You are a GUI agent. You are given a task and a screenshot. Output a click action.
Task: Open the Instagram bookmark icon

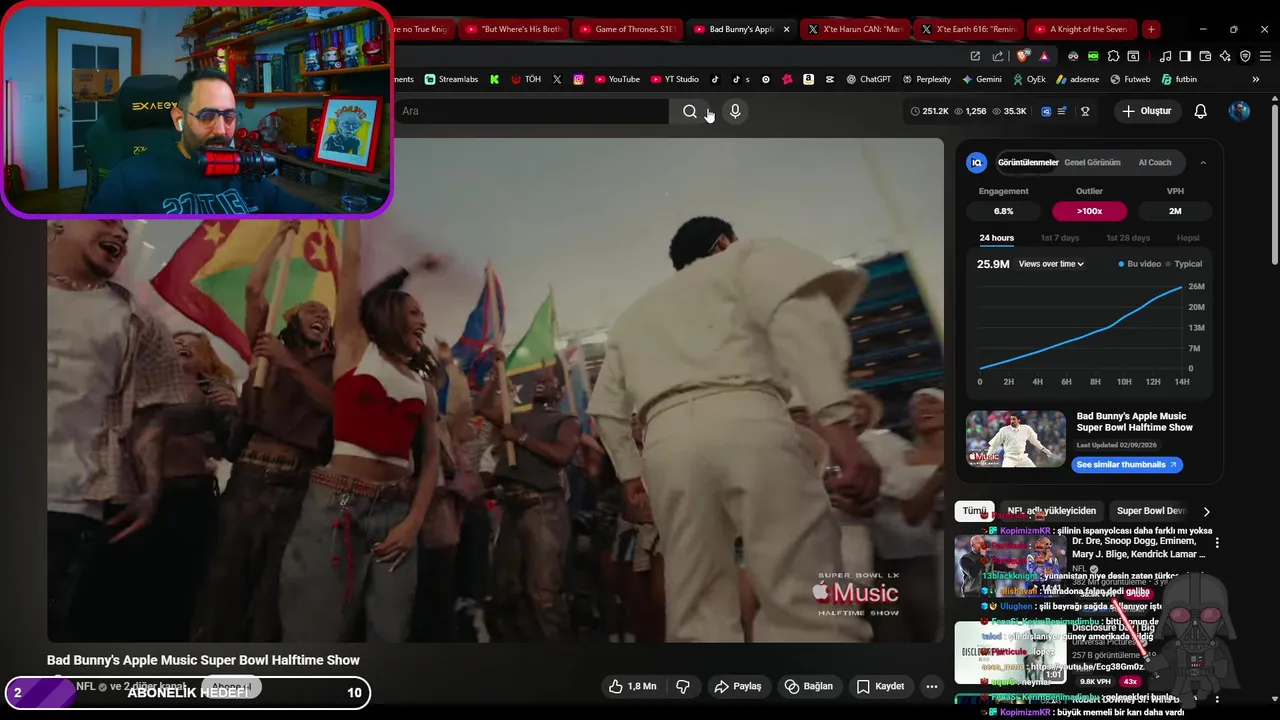pyautogui.click(x=578, y=79)
